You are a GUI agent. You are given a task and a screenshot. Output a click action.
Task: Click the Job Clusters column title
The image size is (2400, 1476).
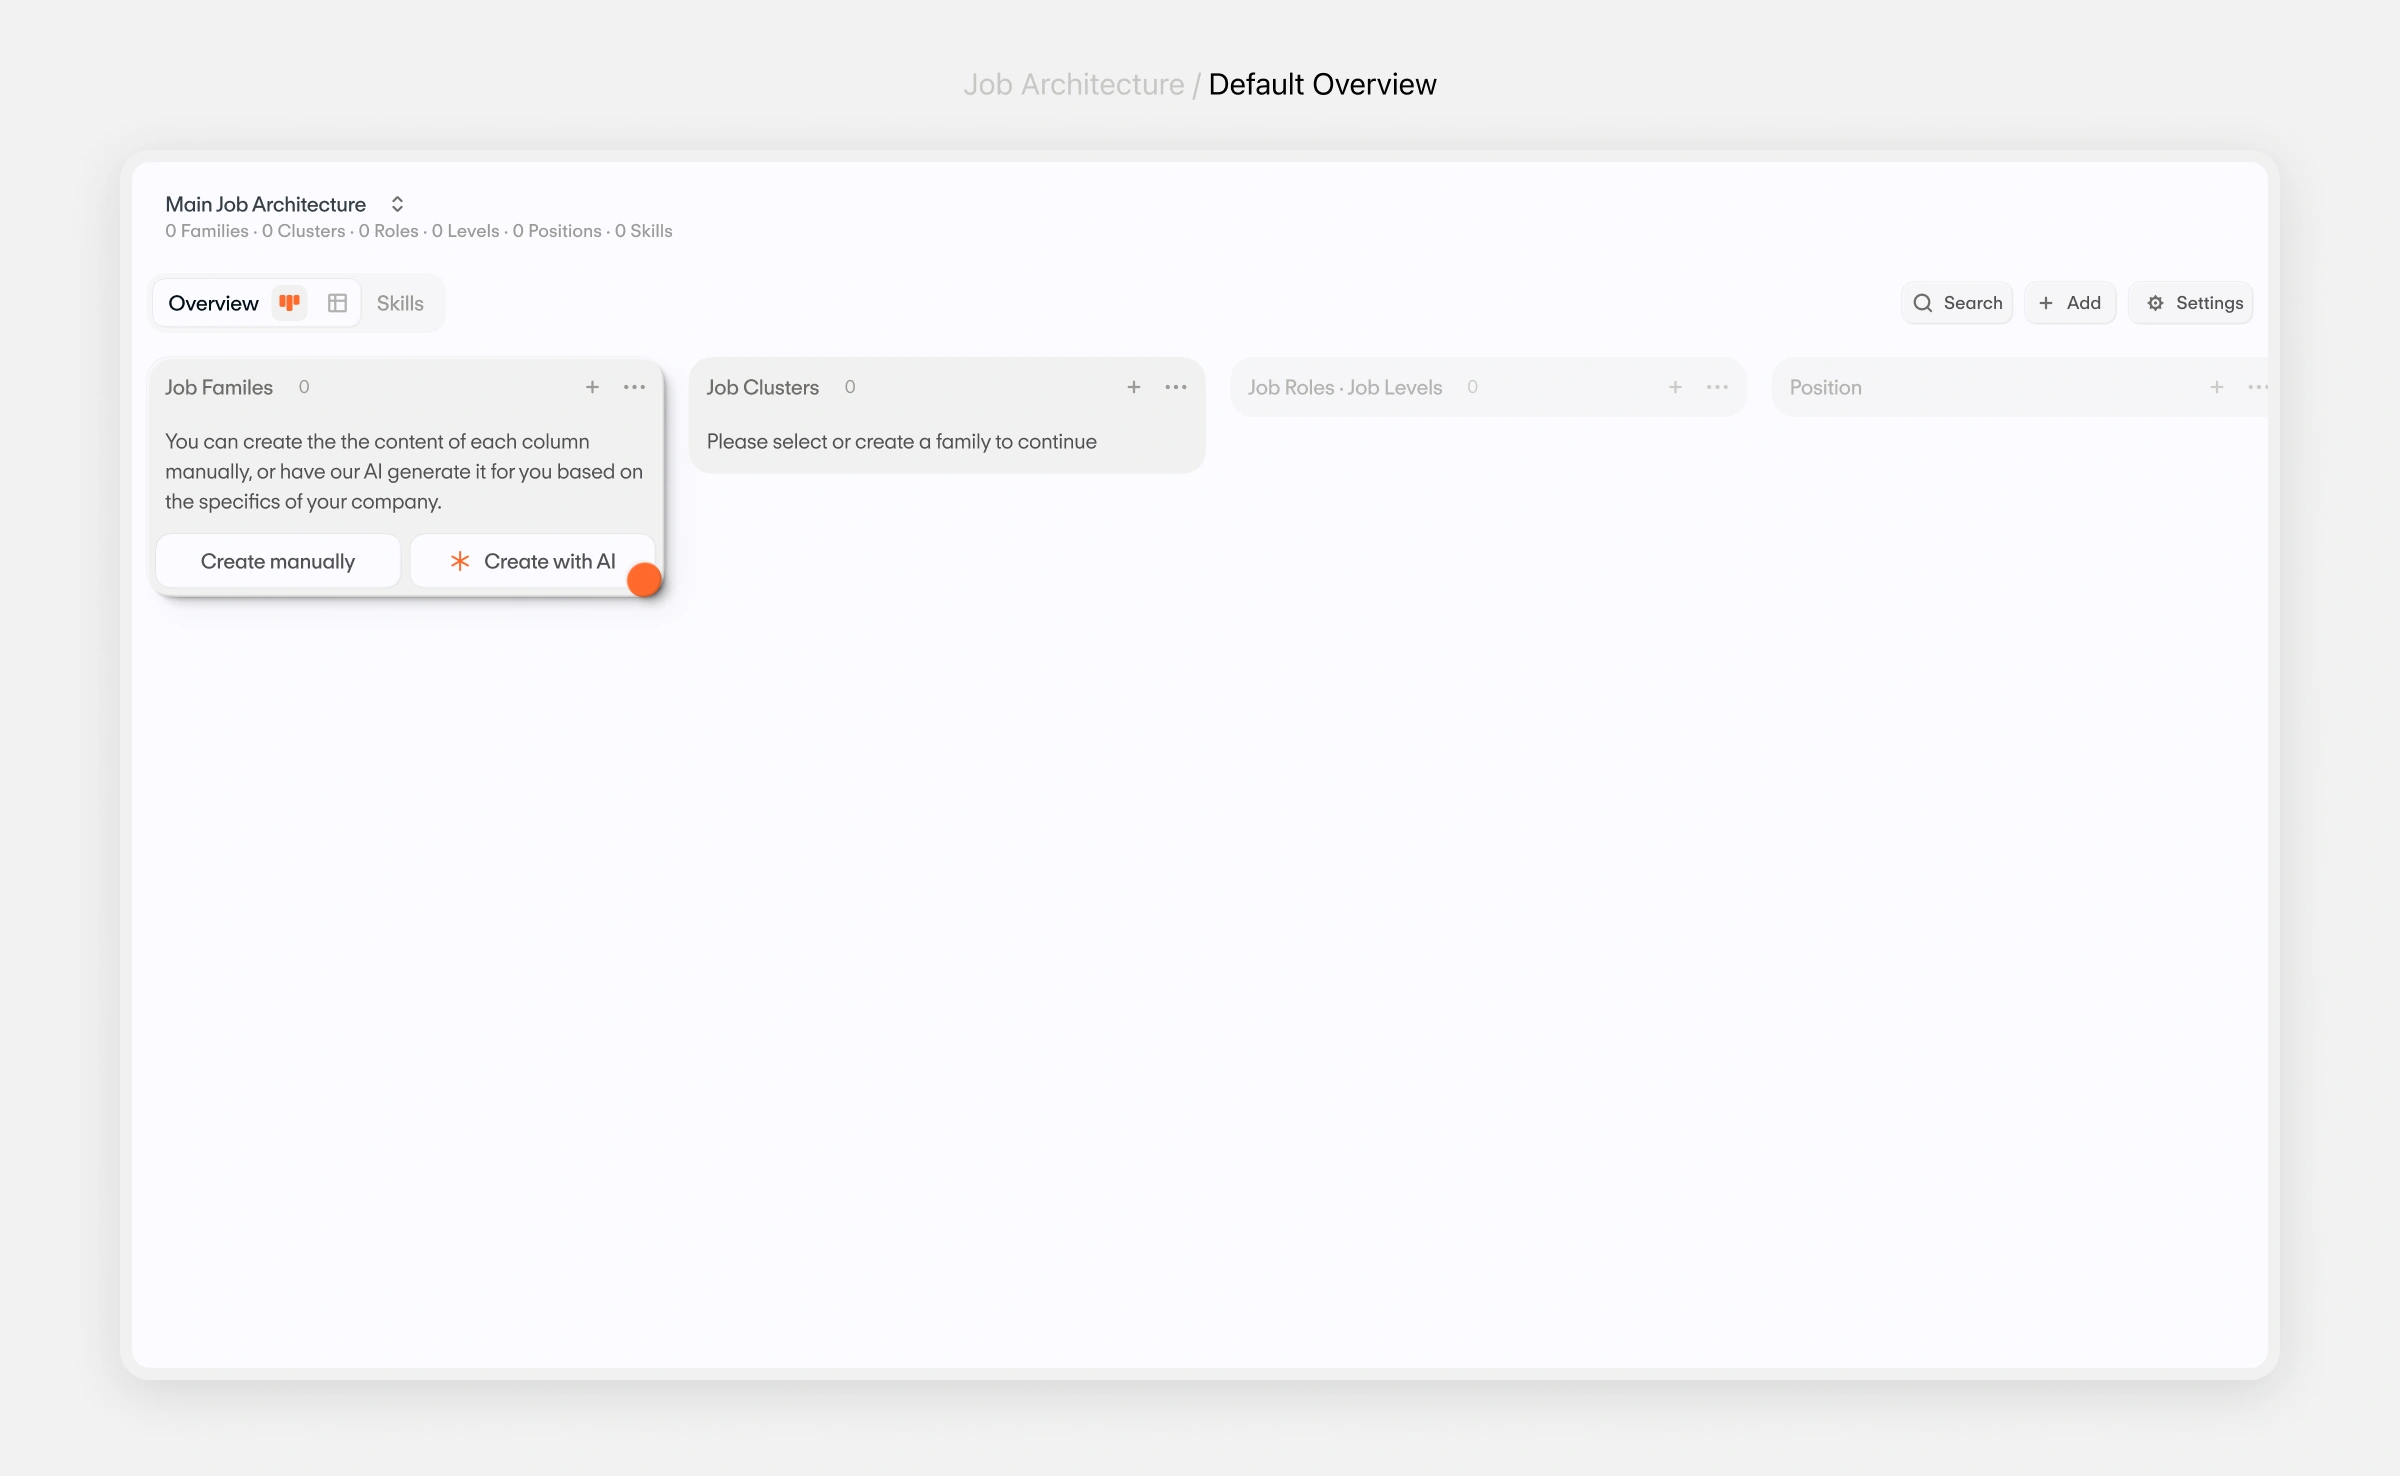click(762, 387)
